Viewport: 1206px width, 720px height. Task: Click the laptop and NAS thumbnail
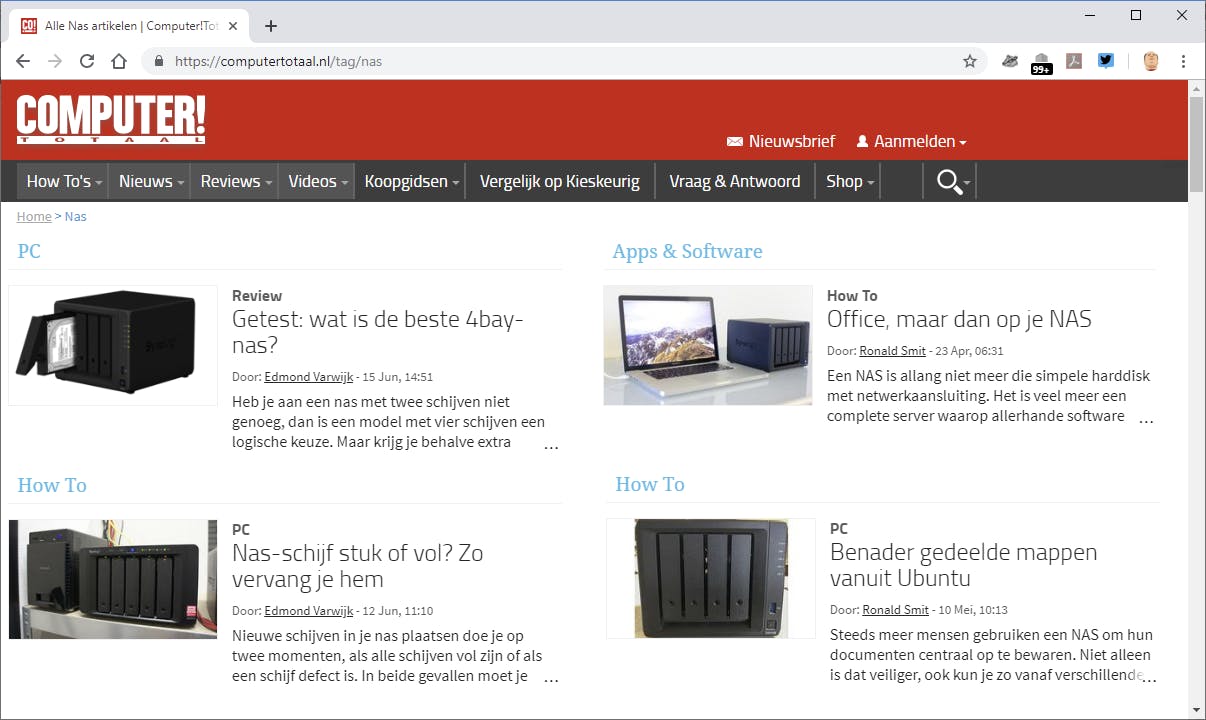coord(708,345)
